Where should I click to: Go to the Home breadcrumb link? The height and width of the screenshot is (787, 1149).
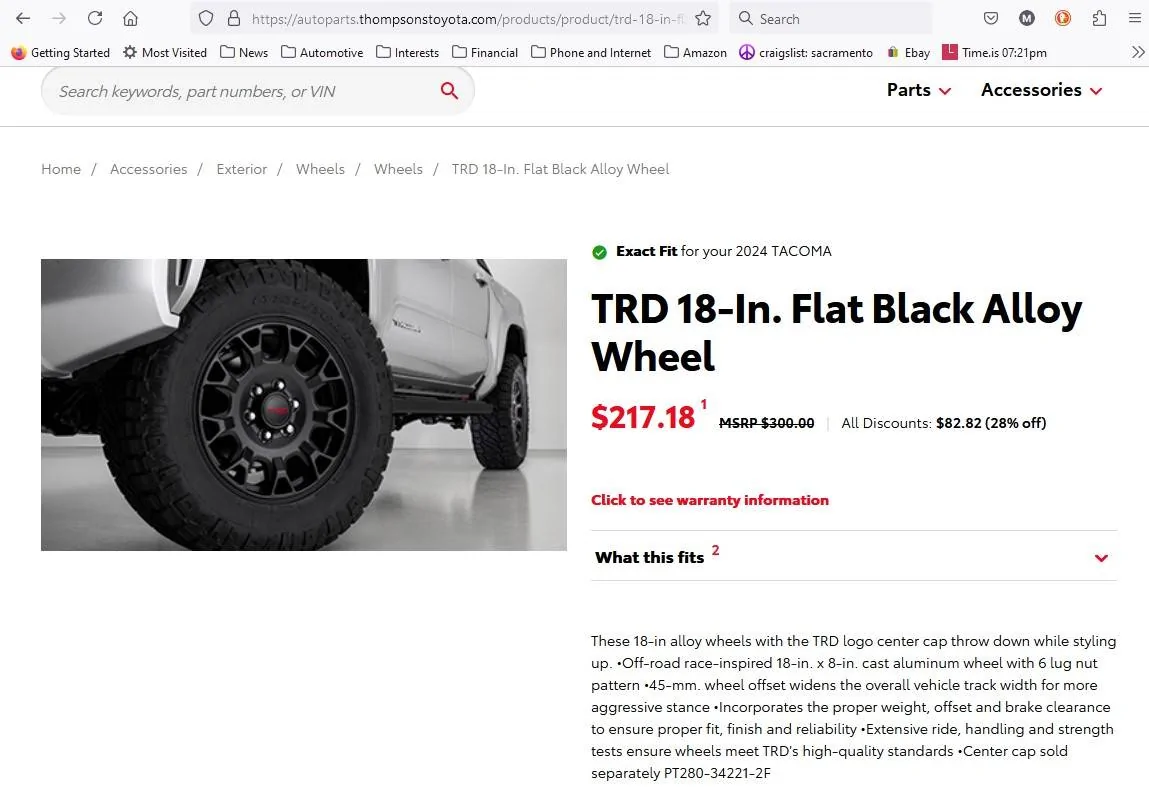click(x=61, y=169)
